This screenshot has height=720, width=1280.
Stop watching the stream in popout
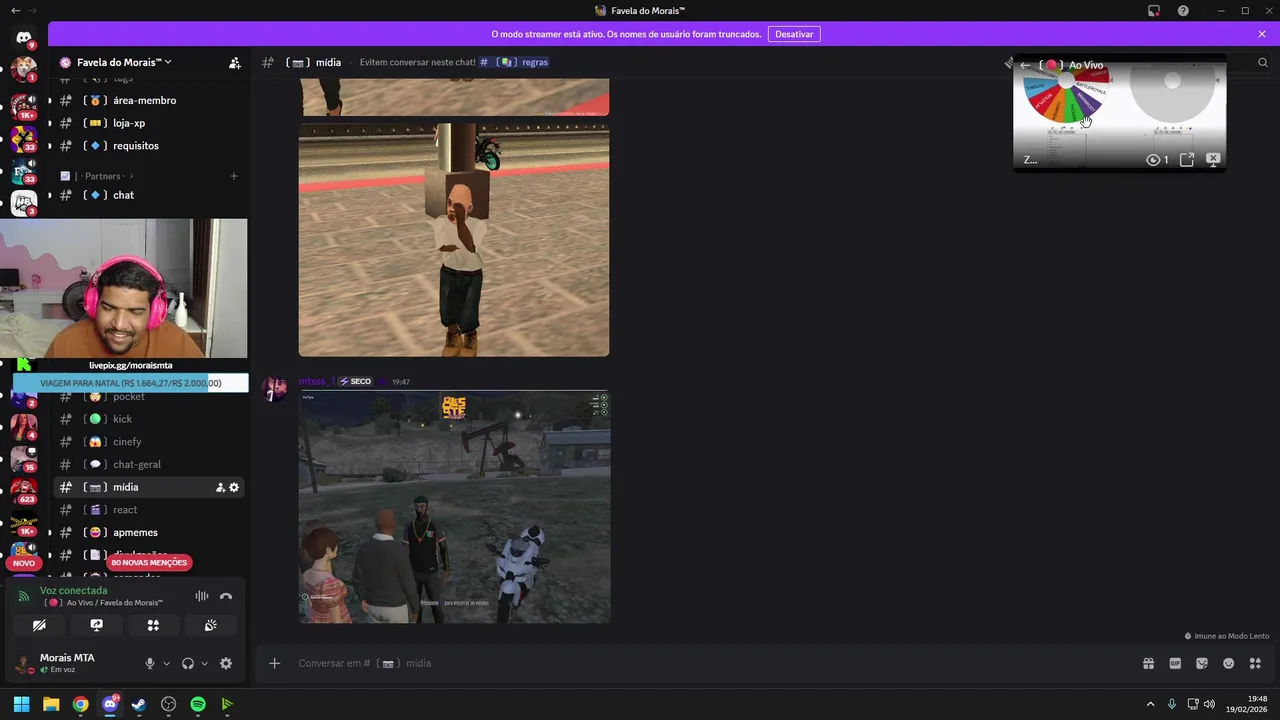(1213, 159)
